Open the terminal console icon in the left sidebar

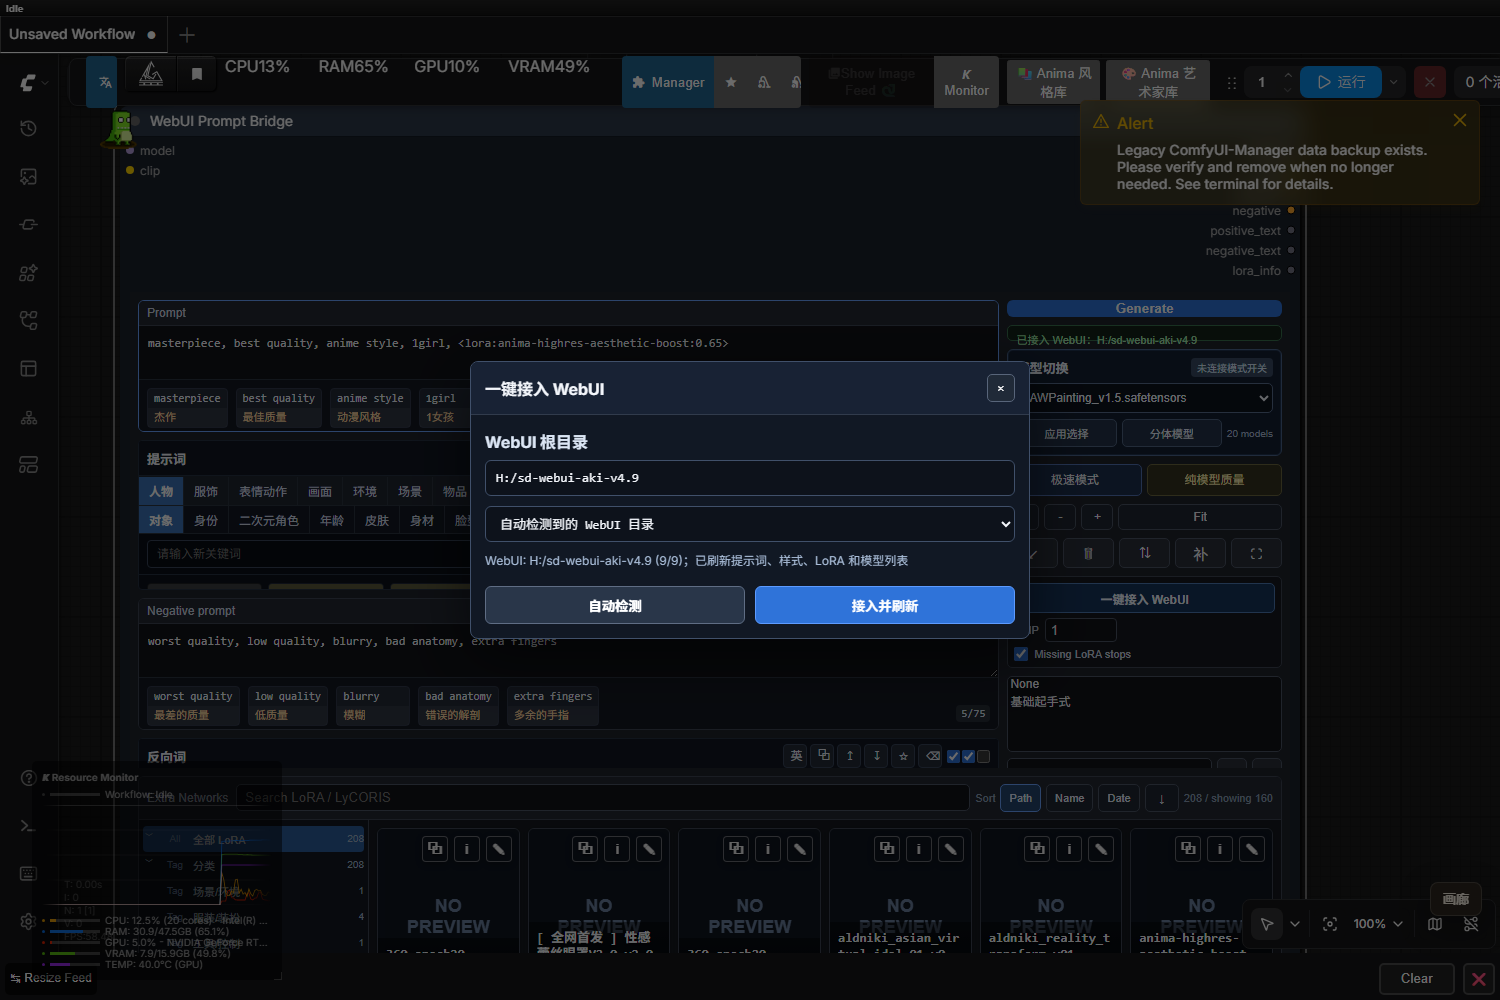(28, 825)
